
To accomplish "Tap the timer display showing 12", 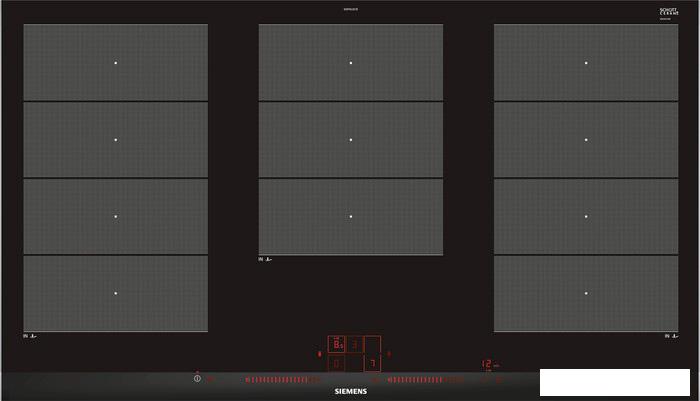I will coord(487,365).
